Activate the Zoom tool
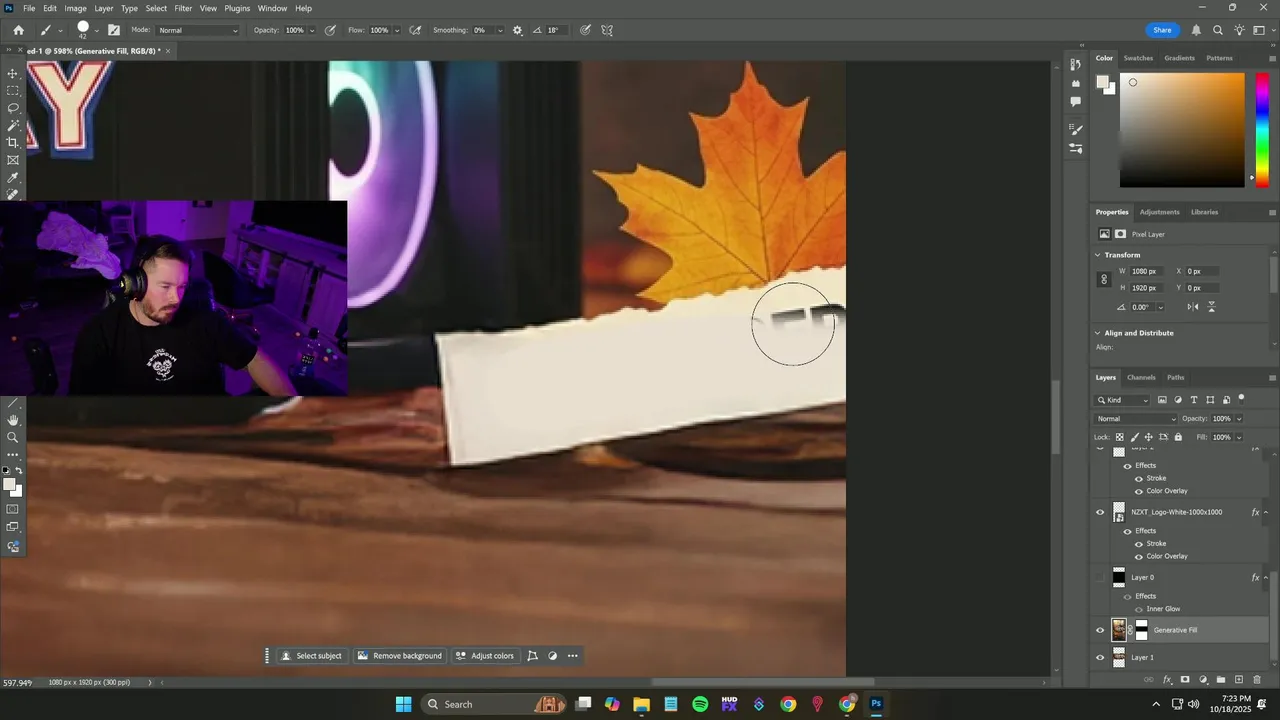The height and width of the screenshot is (720, 1280). pos(13,437)
